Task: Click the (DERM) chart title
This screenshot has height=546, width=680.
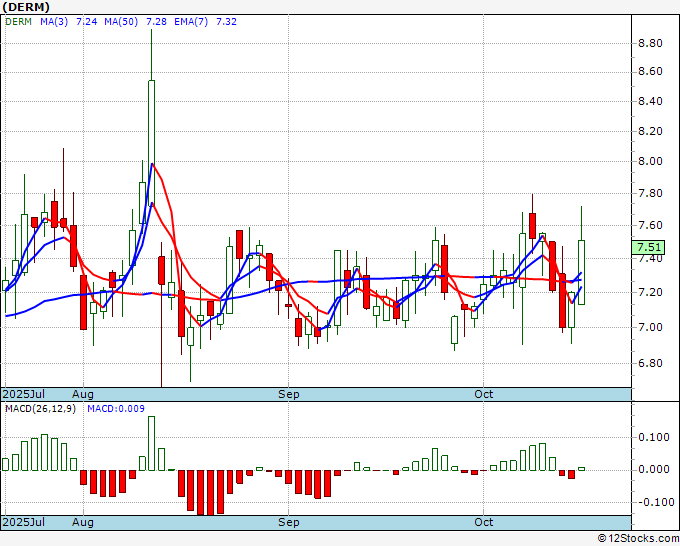Action: pos(26,7)
